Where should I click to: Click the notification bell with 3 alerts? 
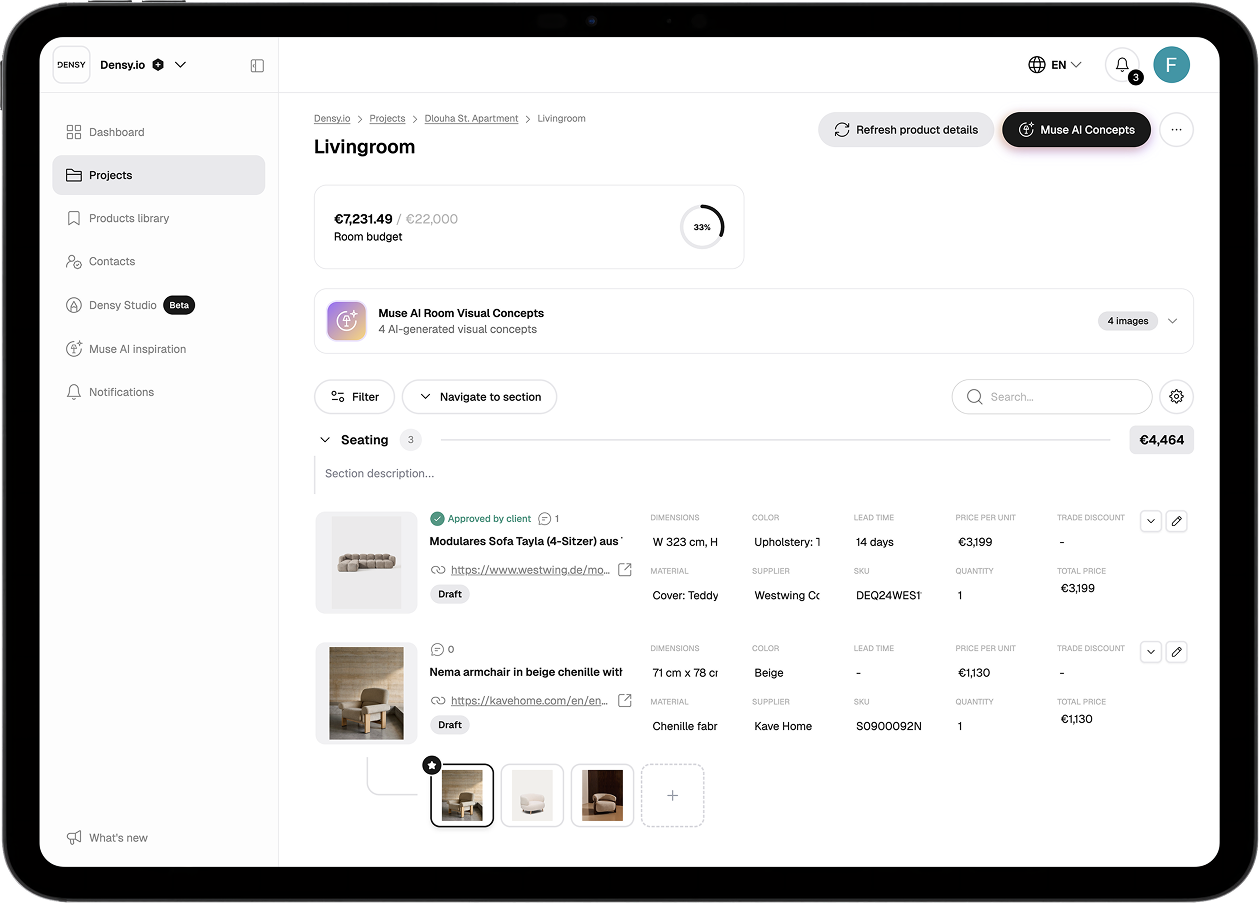[x=1121, y=64]
